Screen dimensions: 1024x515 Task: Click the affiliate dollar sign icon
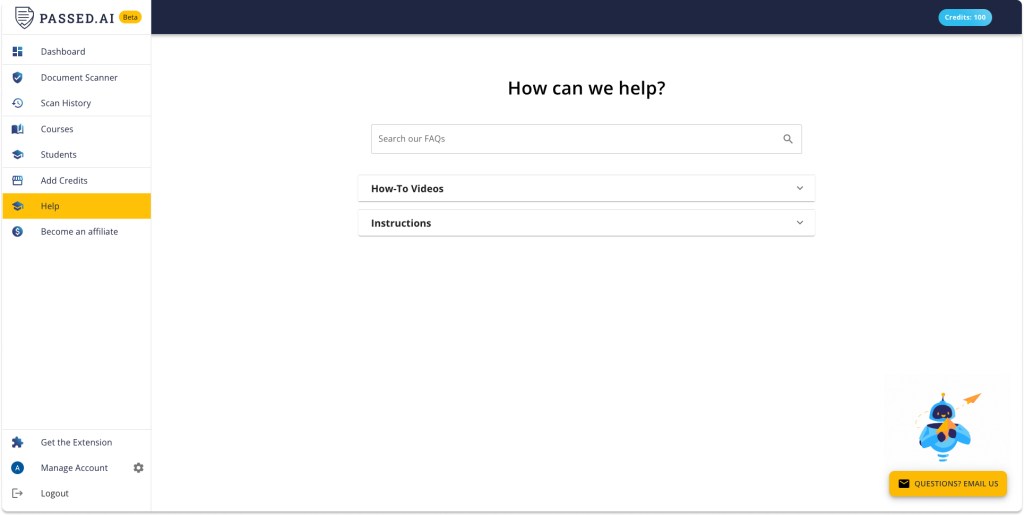click(18, 232)
